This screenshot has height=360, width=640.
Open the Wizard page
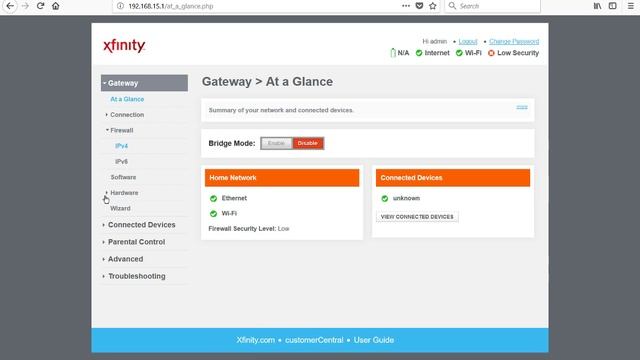pos(120,208)
